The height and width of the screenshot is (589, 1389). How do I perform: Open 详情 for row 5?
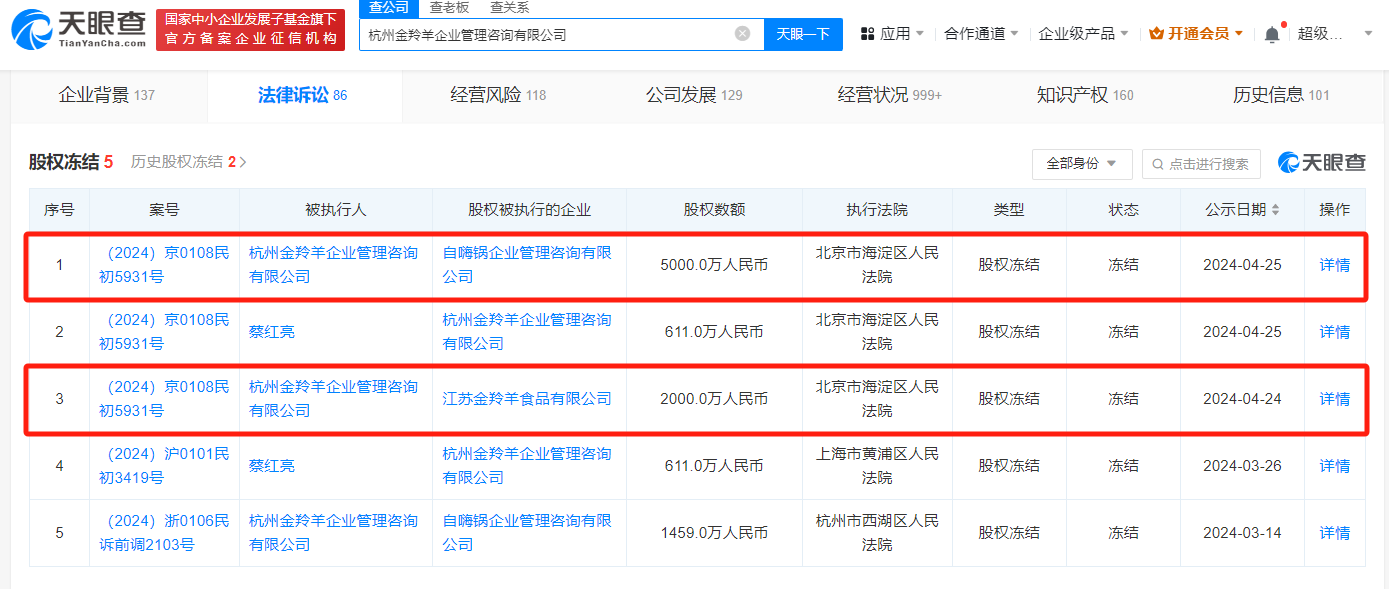(1335, 533)
